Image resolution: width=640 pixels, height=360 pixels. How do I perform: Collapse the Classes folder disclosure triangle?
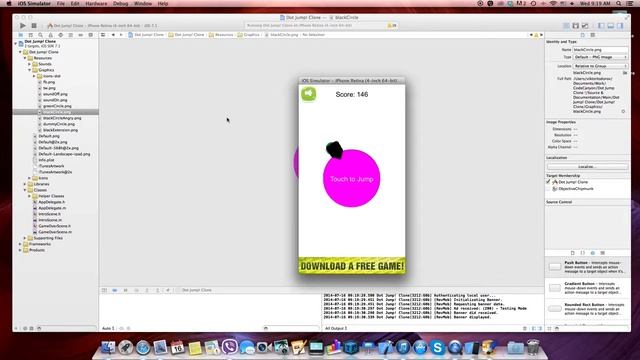(x=25, y=190)
